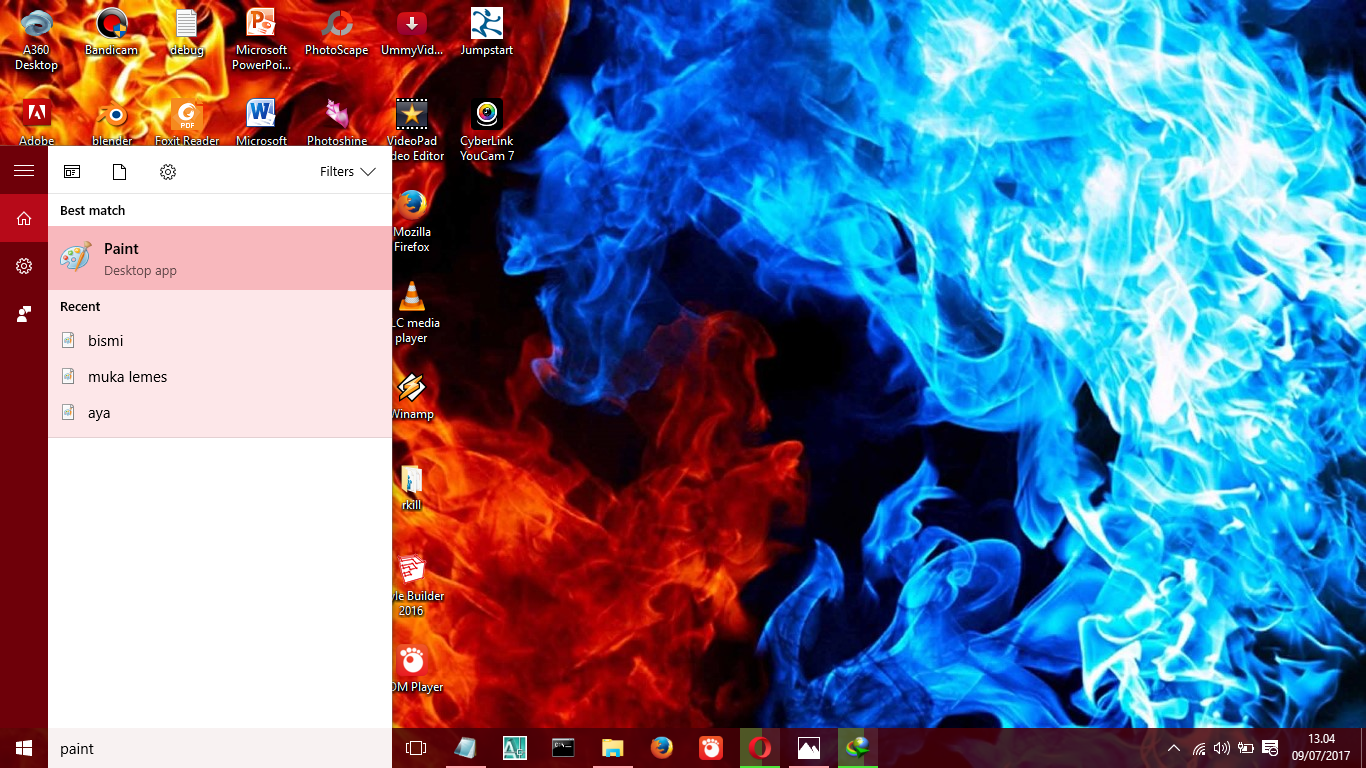Viewport: 1366px width, 768px height.
Task: Open Firefox from the taskbar
Action: (661, 748)
